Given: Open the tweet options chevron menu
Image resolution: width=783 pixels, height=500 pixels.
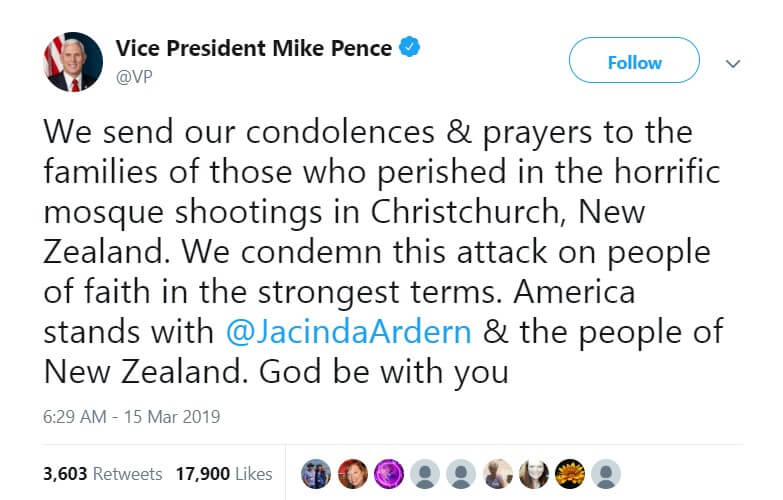Looking at the screenshot, I should click(x=733, y=63).
